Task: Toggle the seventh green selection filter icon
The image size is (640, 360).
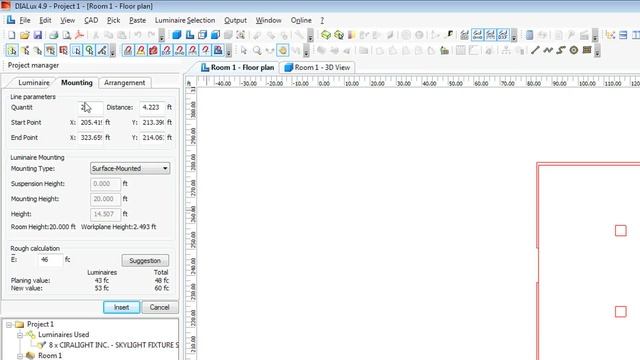Action: [89, 51]
